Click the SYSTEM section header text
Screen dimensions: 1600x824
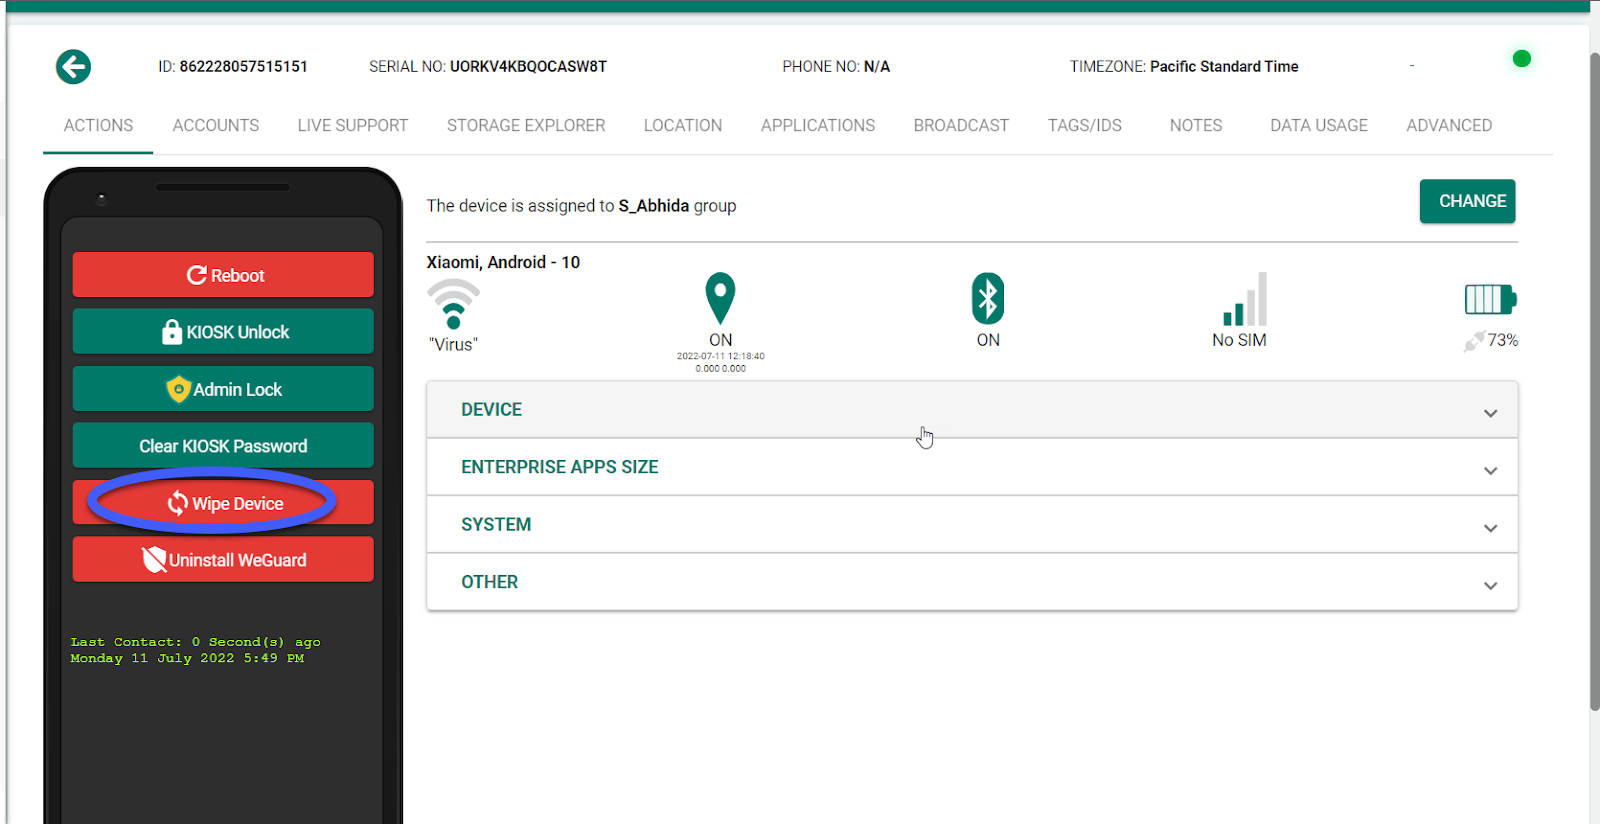496,524
